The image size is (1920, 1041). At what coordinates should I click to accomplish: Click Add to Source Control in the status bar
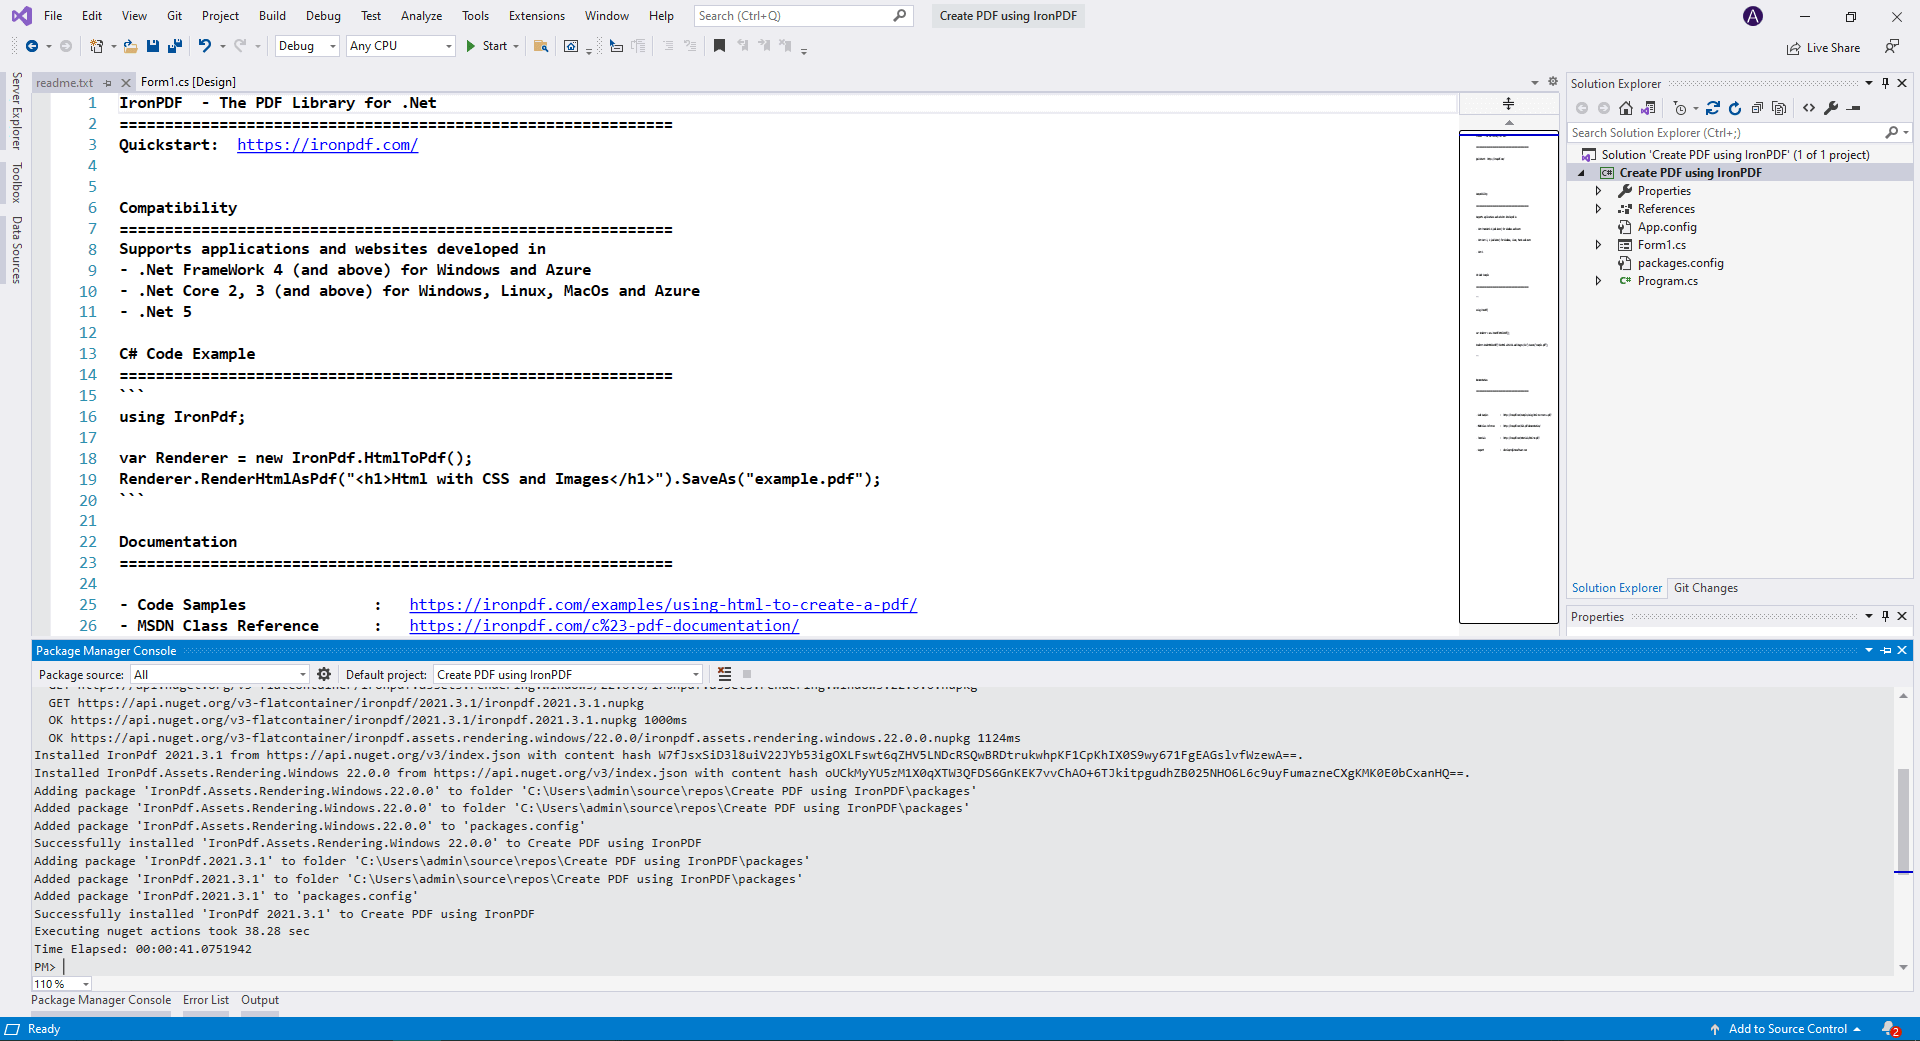(1789, 1029)
